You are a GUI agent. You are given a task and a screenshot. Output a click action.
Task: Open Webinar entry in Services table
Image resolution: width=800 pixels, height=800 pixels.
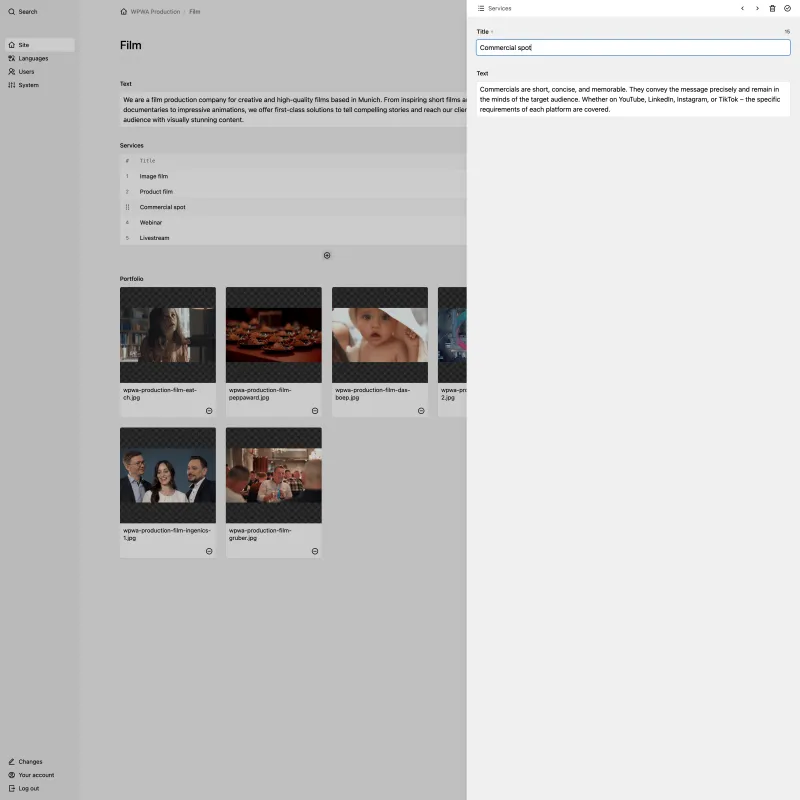(x=151, y=222)
